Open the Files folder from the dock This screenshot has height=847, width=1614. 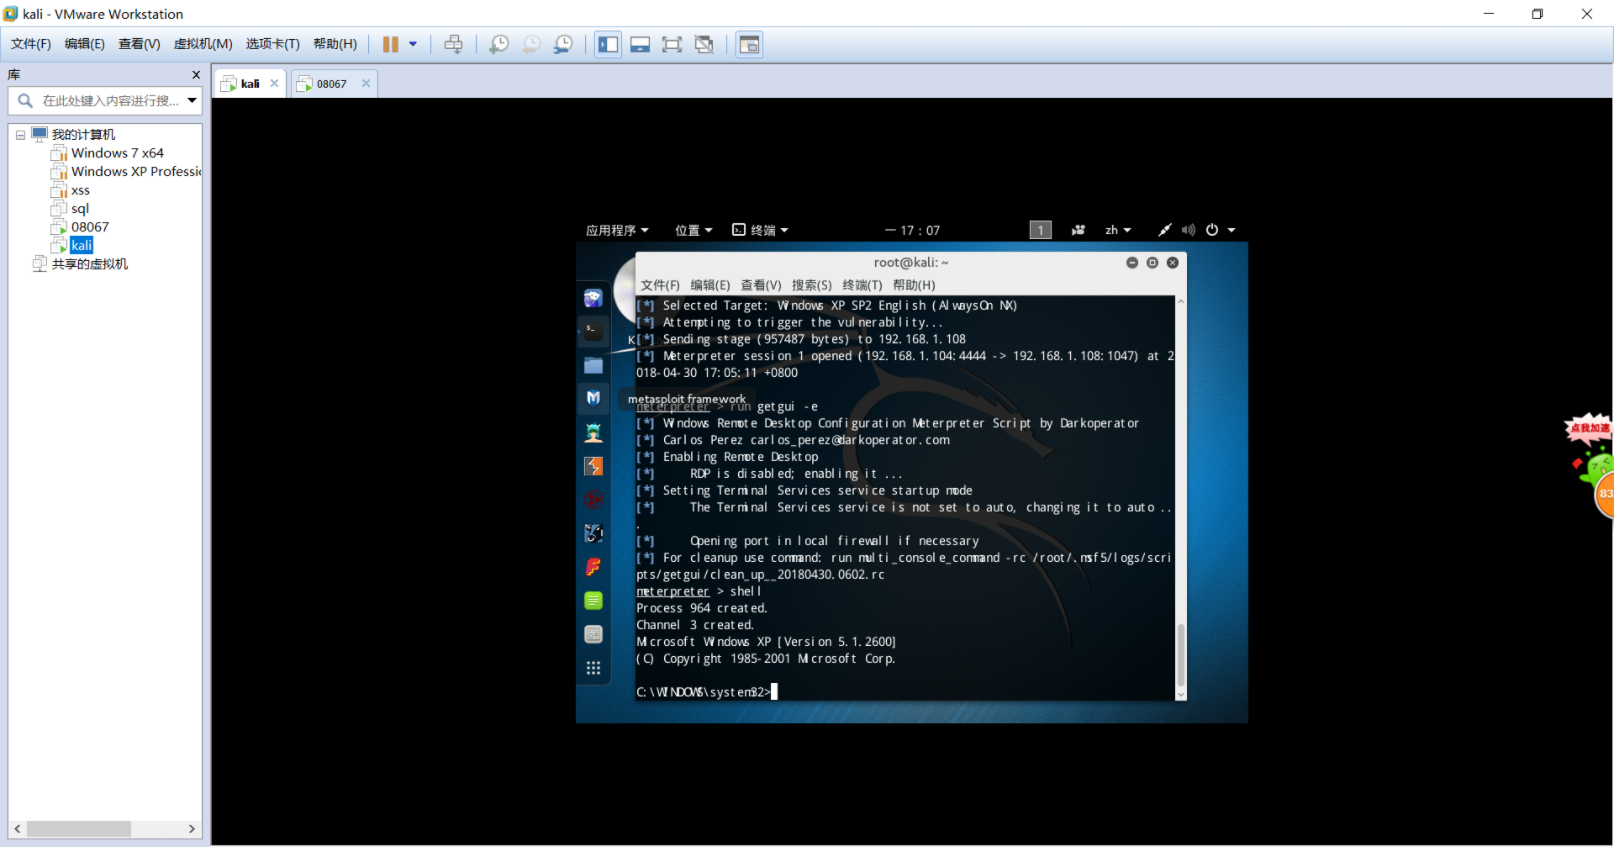(x=593, y=365)
